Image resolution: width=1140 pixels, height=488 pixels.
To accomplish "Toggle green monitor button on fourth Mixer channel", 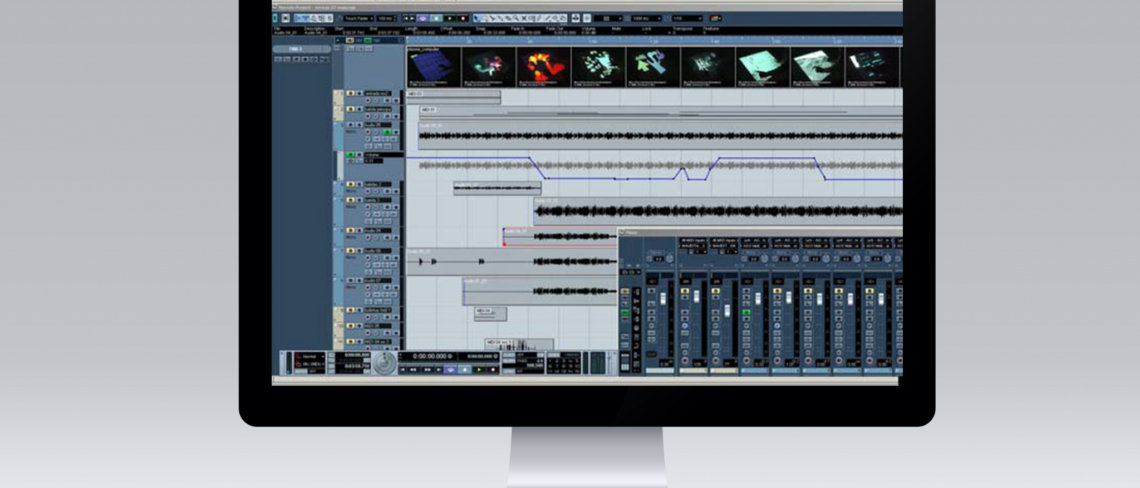I will tap(746, 312).
